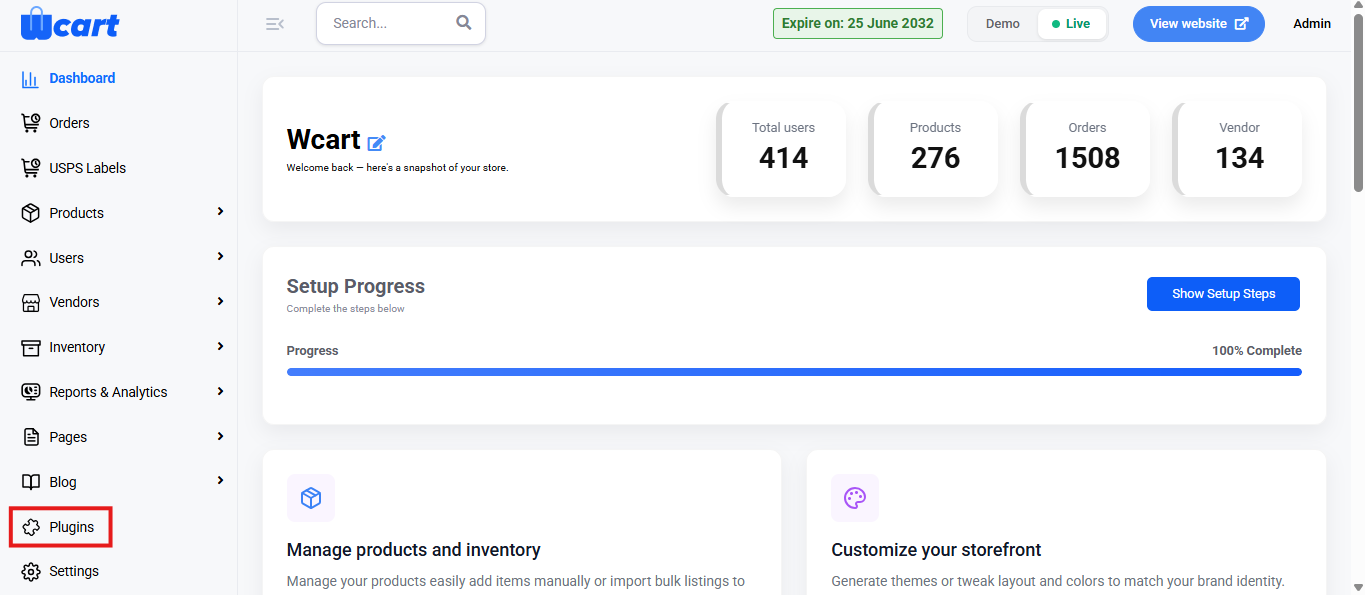Image resolution: width=1365 pixels, height=595 pixels.
Task: Switch to Demo mode
Action: pos(1003,24)
